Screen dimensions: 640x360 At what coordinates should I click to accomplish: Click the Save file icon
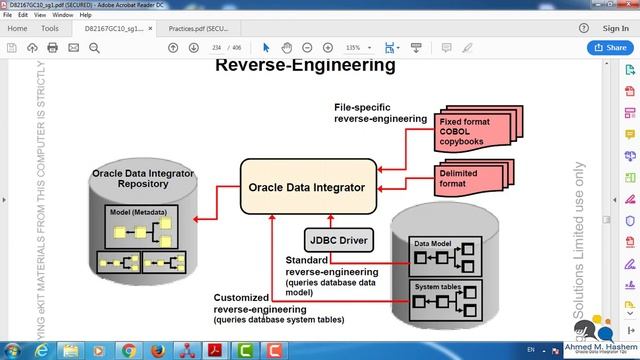[x=12, y=48]
